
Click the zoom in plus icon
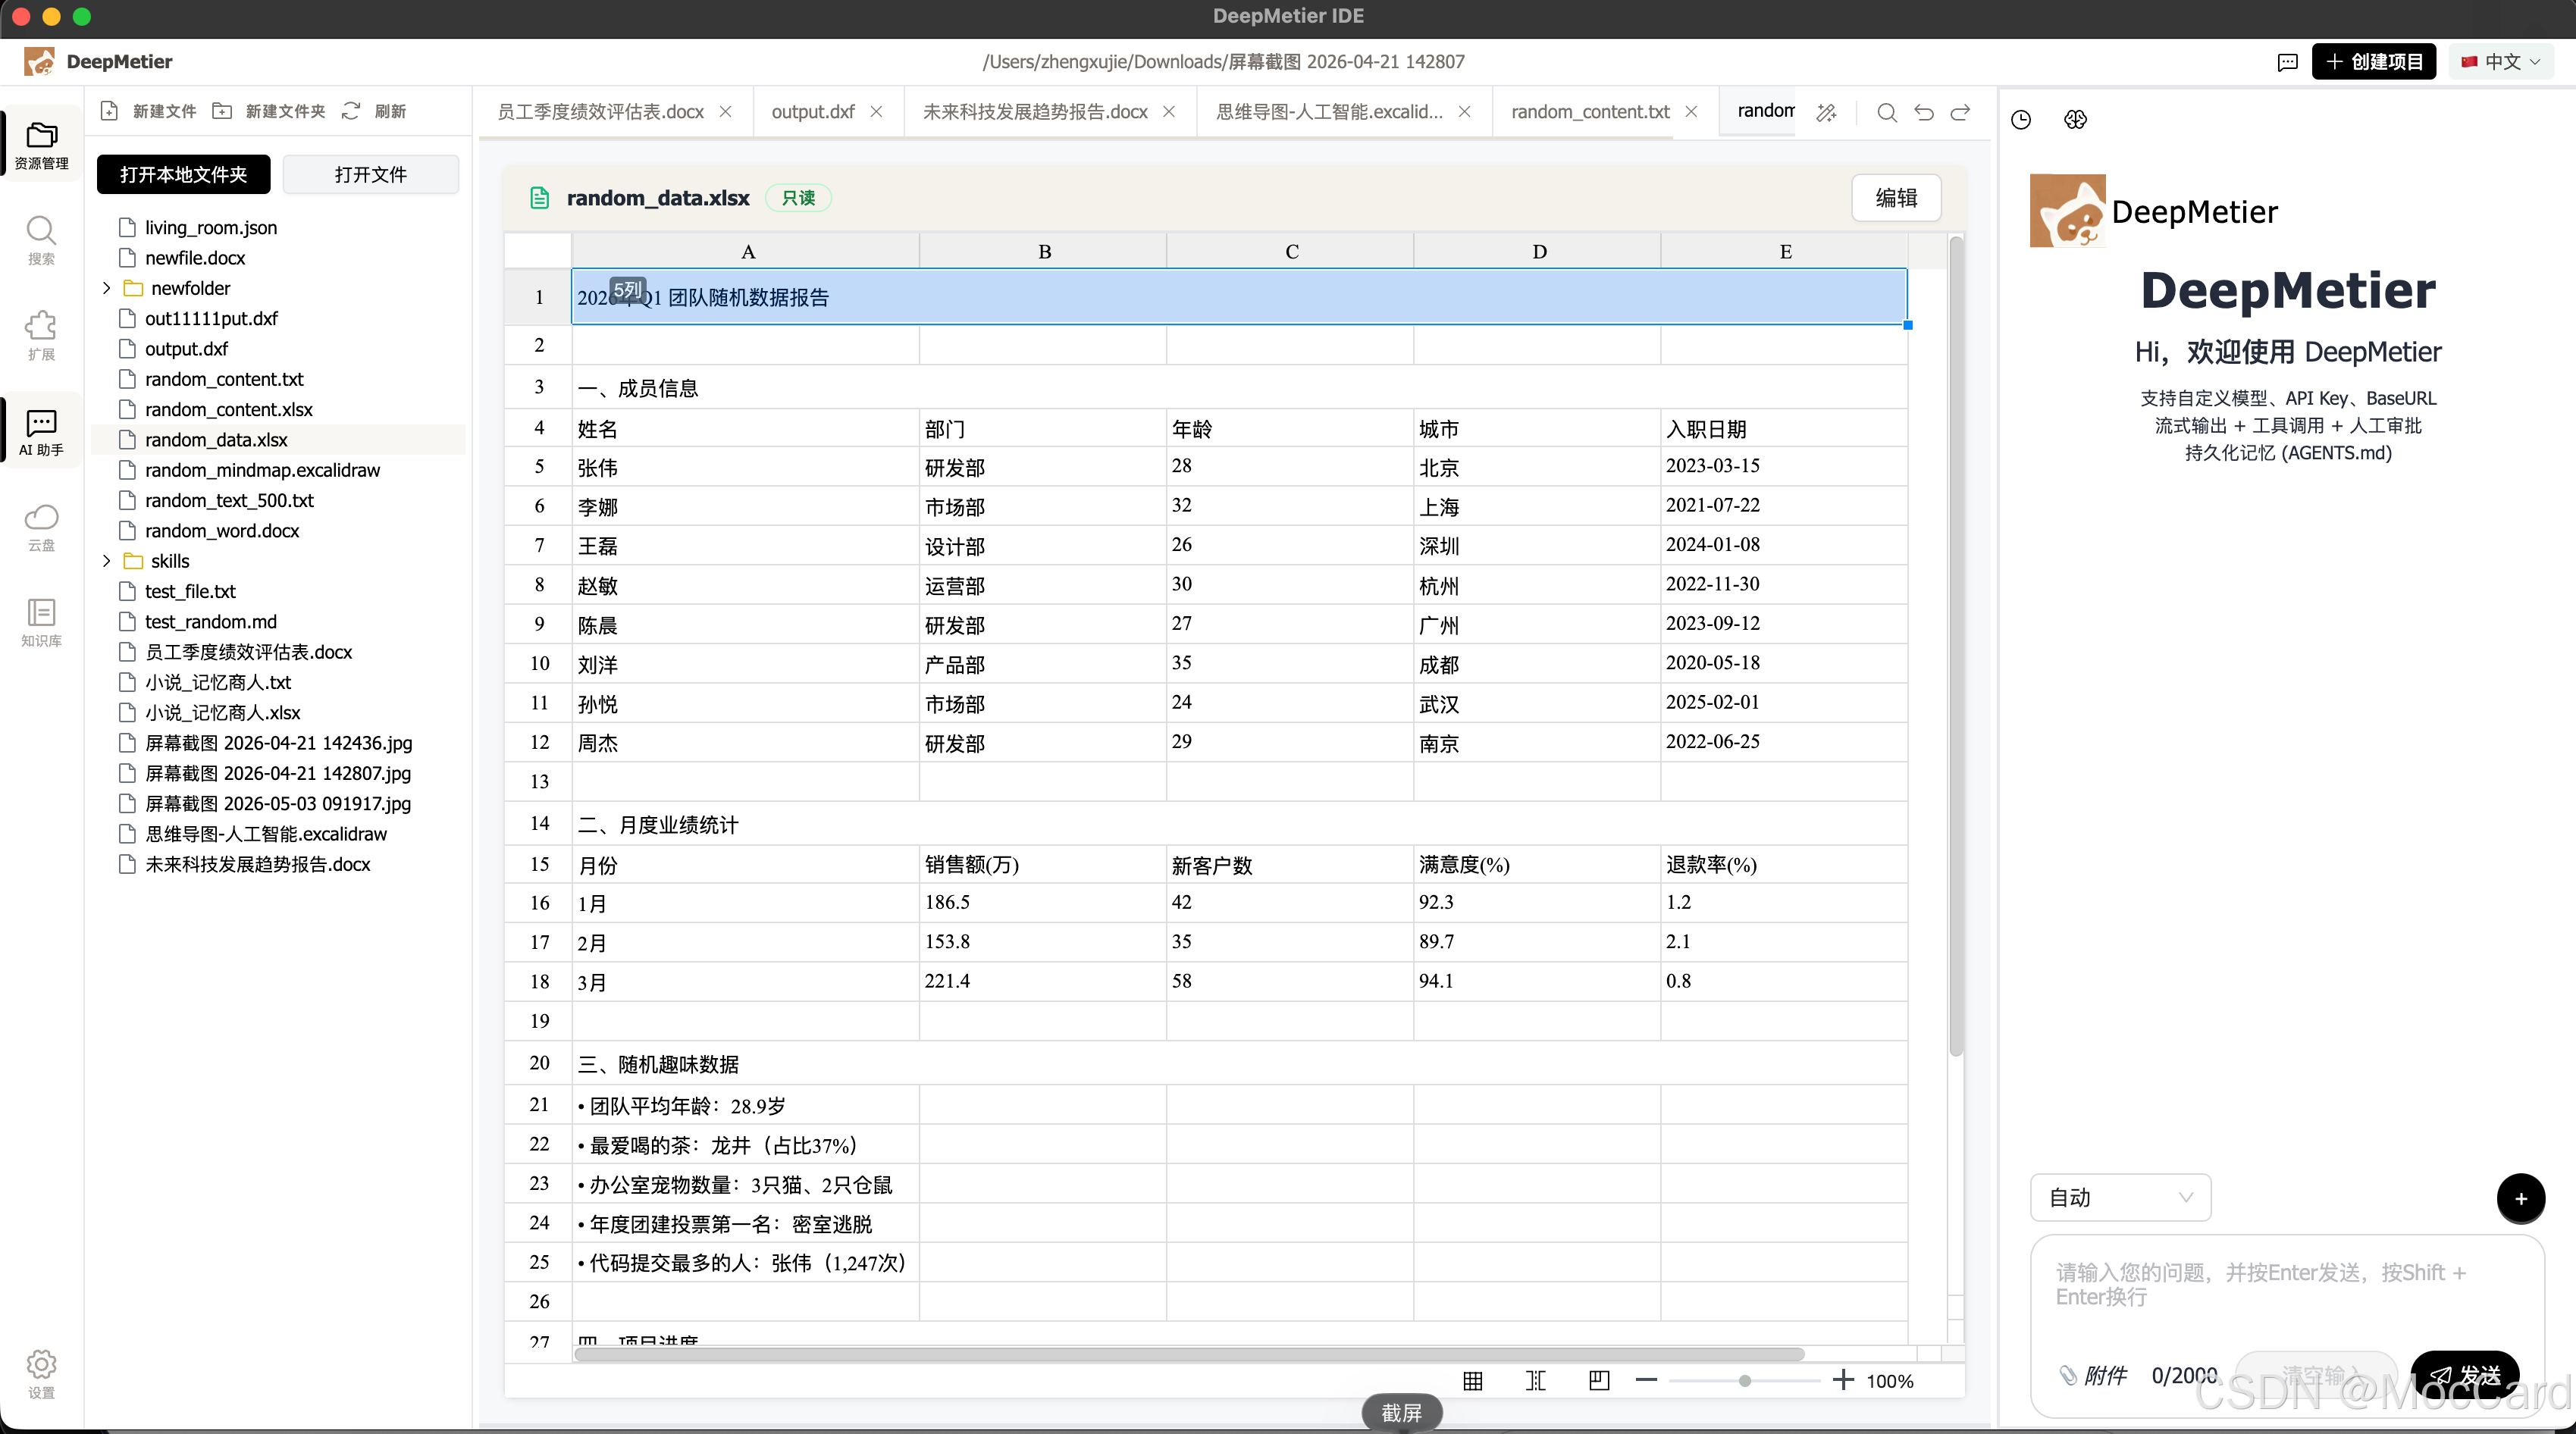1843,1380
